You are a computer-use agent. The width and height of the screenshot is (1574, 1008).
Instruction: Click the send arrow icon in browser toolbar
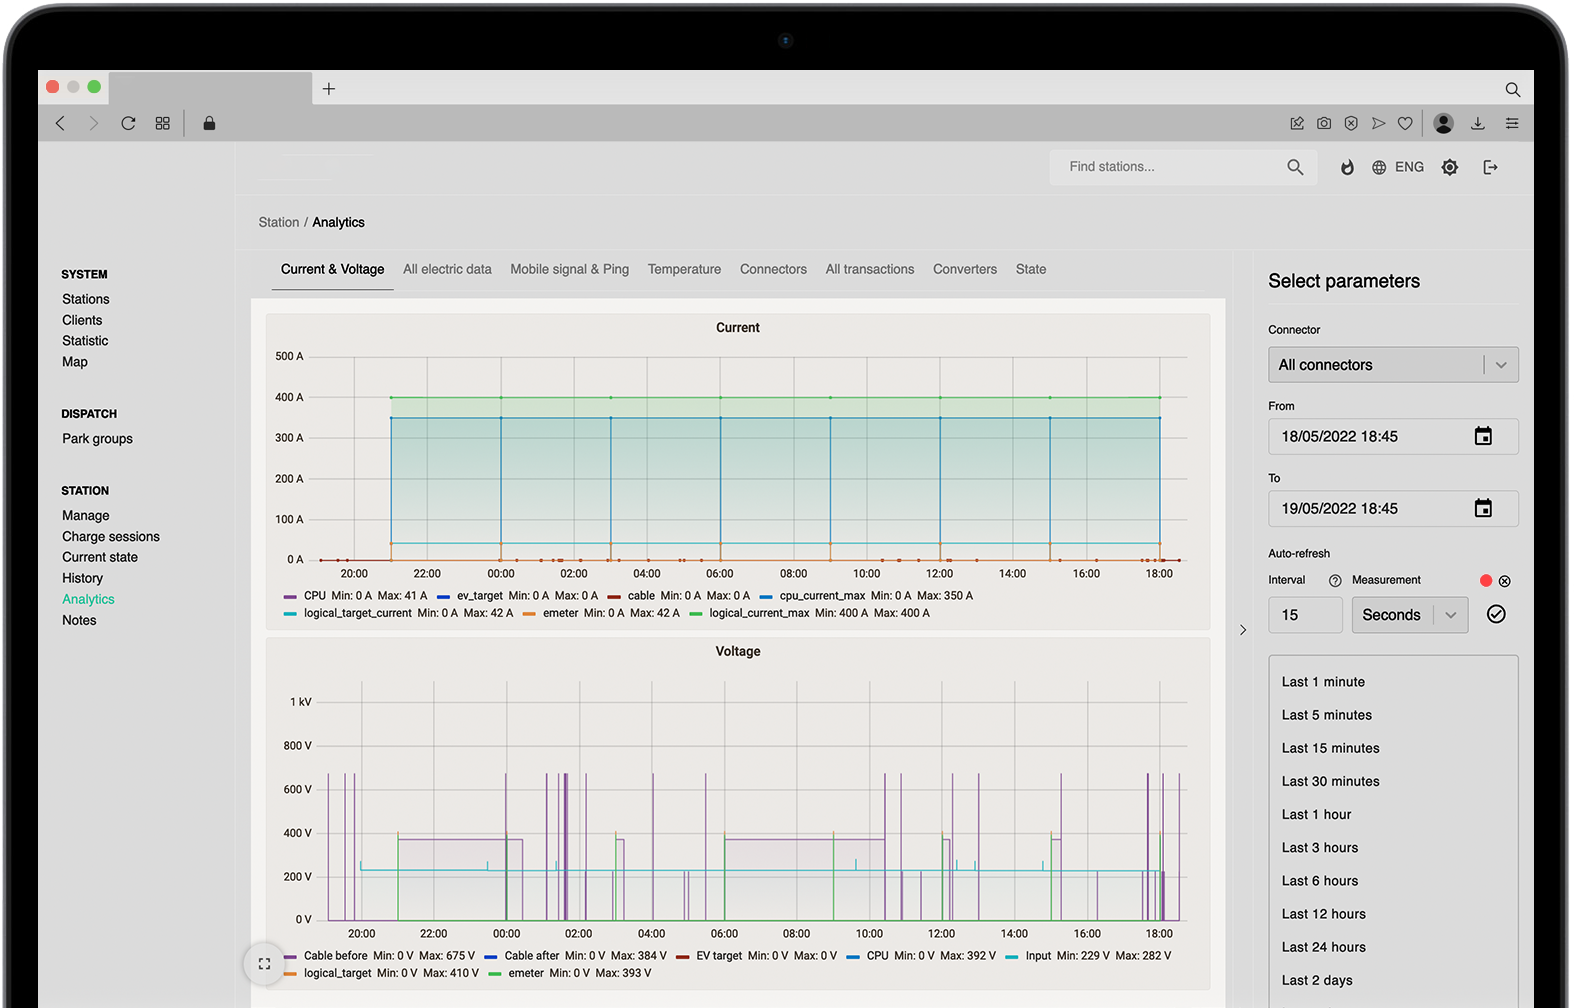[1378, 123]
